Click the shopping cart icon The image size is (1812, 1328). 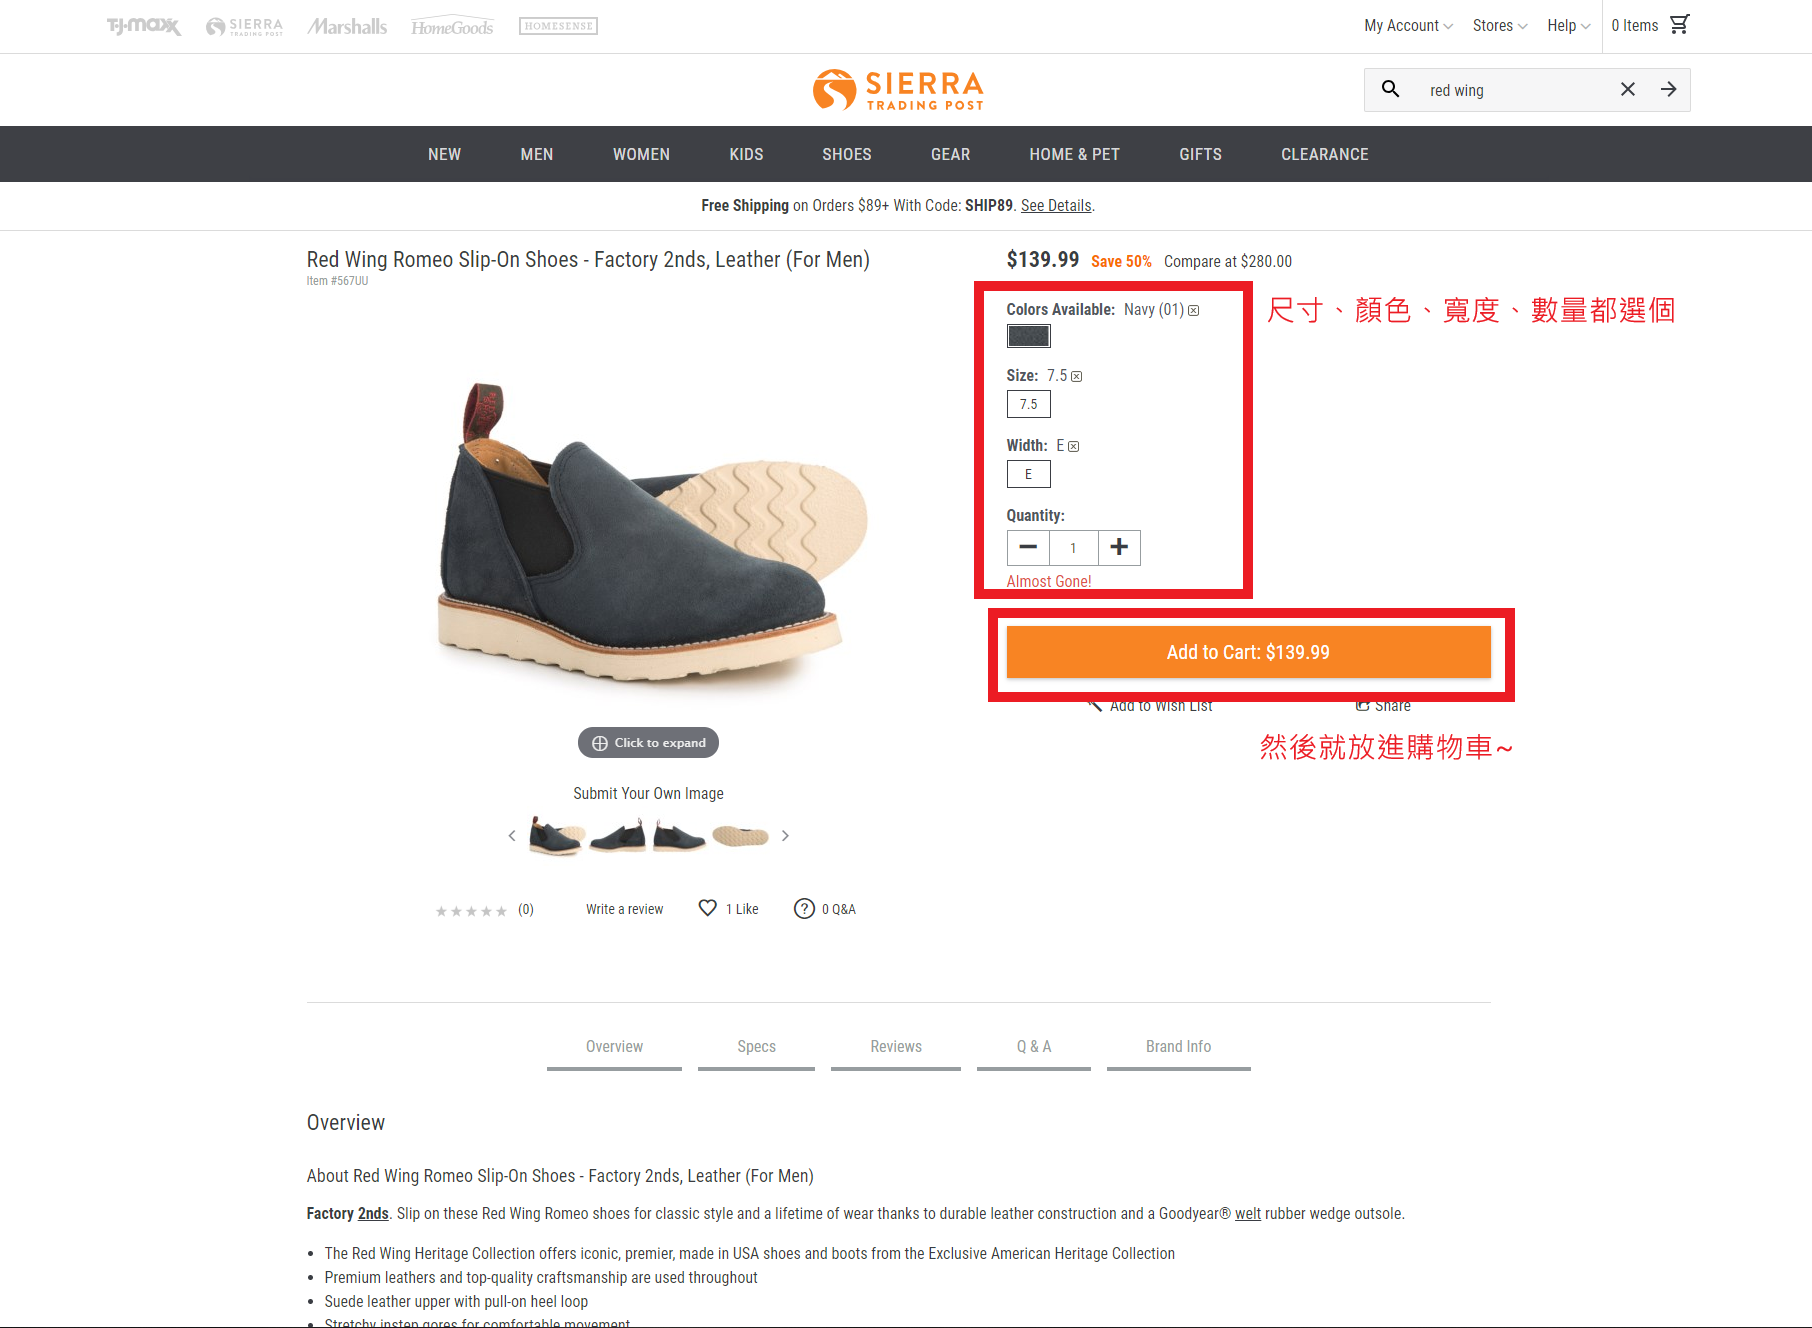tap(1679, 25)
